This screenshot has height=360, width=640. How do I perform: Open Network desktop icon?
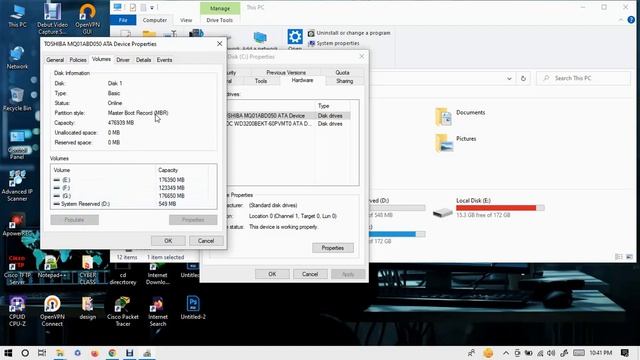(x=17, y=58)
